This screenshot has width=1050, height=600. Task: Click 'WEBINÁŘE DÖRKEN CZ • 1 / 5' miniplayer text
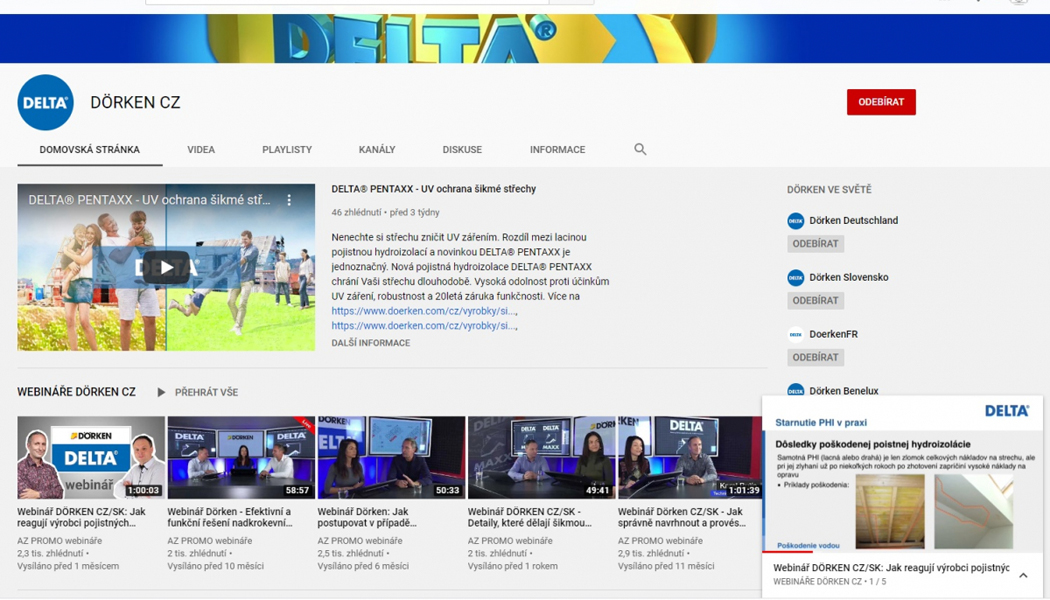click(x=829, y=582)
